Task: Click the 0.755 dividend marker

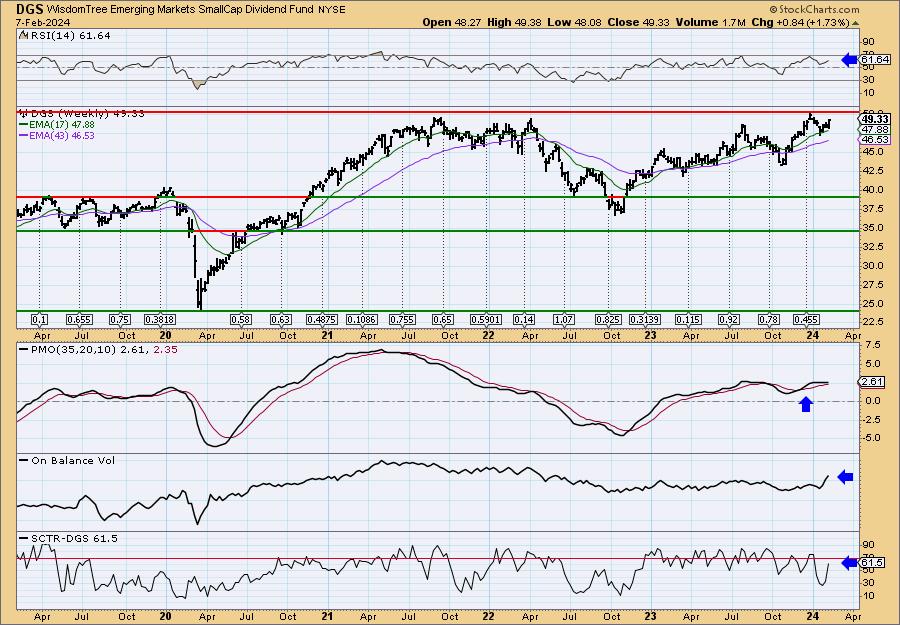Action: 402,320
